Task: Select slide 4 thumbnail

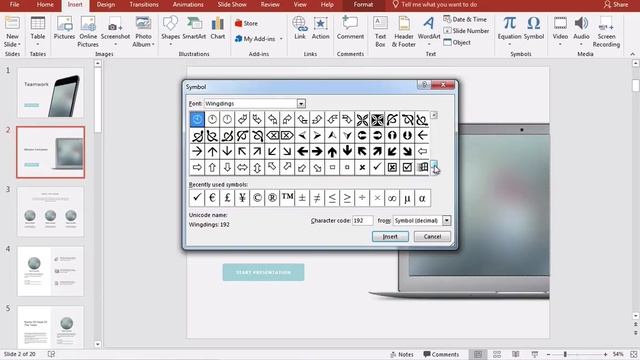Action: pos(50,271)
